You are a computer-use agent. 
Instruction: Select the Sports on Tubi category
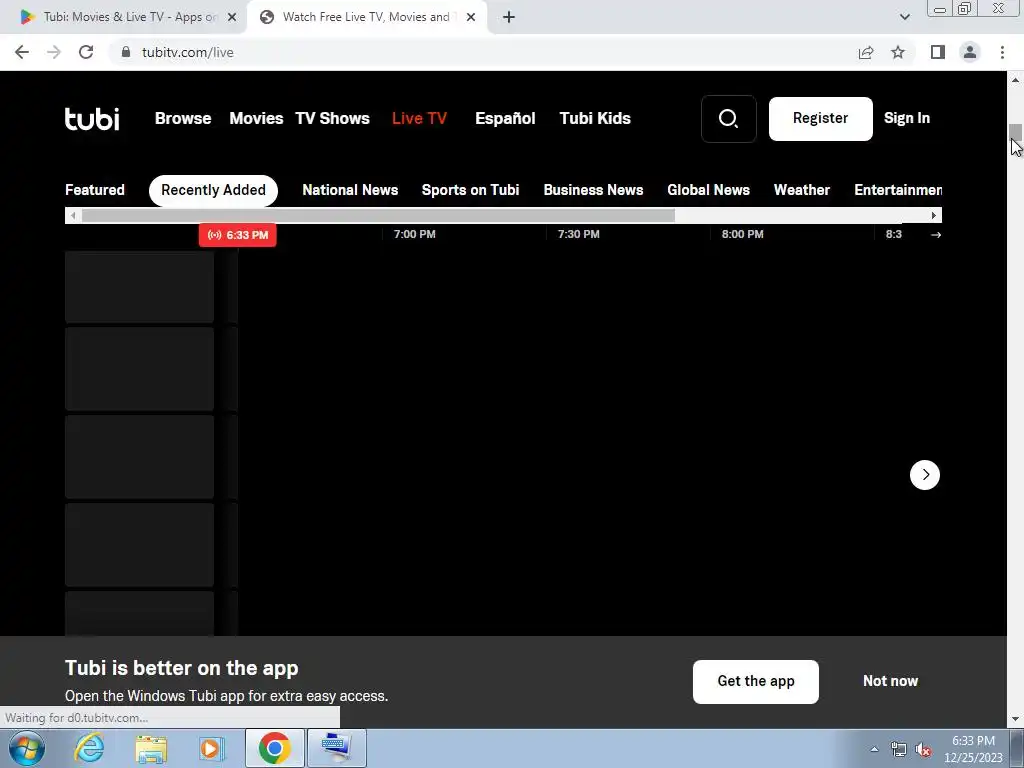[x=470, y=190]
